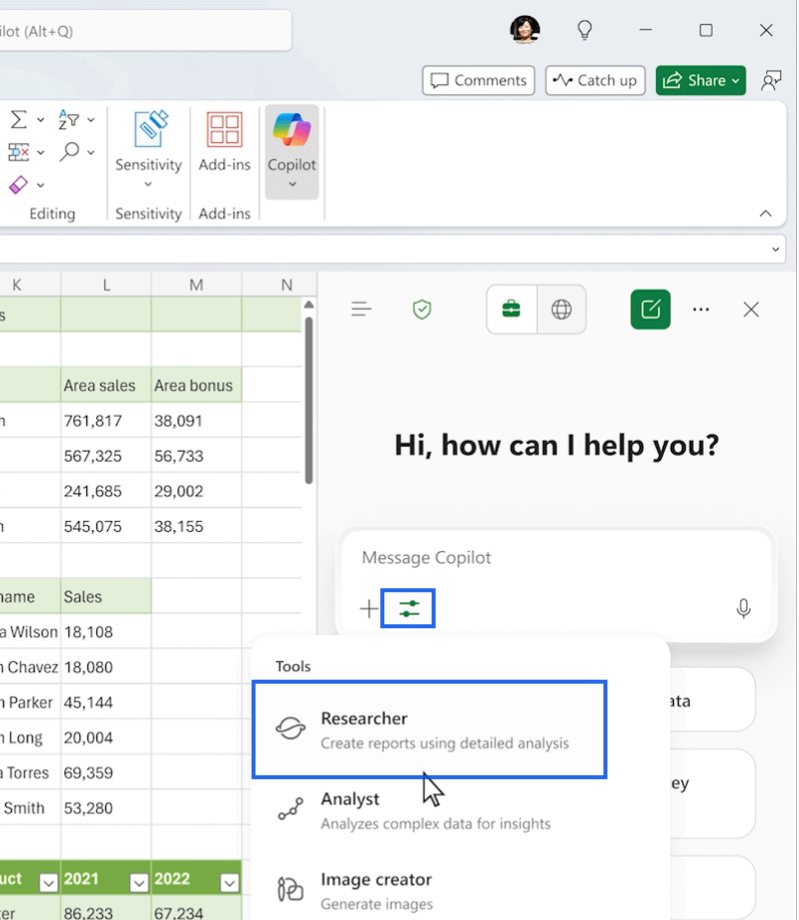The height and width of the screenshot is (920, 799).
Task: Open the Copilot tools settings icon
Action: tap(409, 608)
